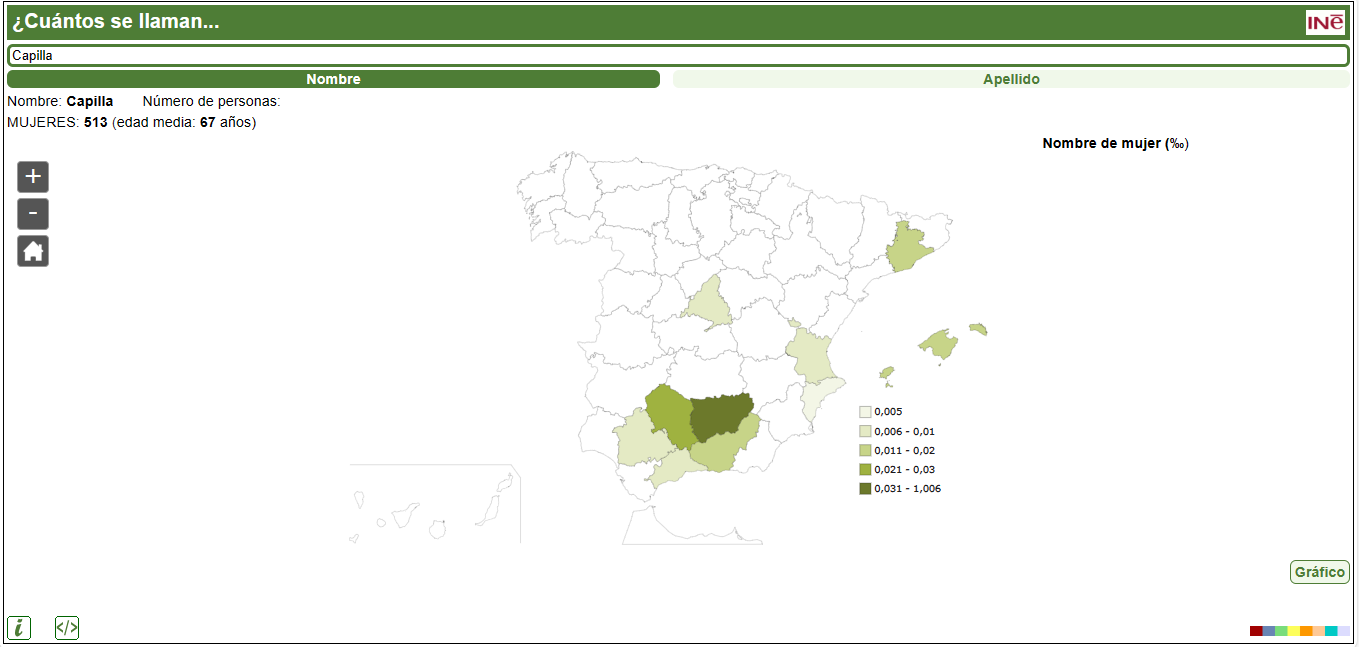Screen dimensions: 1359x647
Task: Switch to the Apellido tab
Action: [x=1011, y=79]
